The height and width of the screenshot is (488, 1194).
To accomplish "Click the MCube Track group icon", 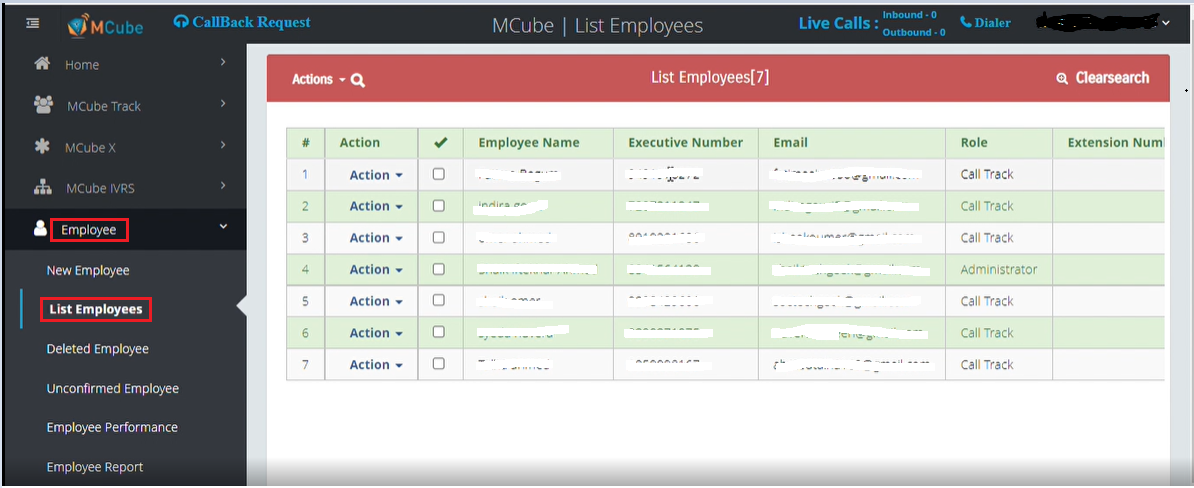I will (x=43, y=105).
